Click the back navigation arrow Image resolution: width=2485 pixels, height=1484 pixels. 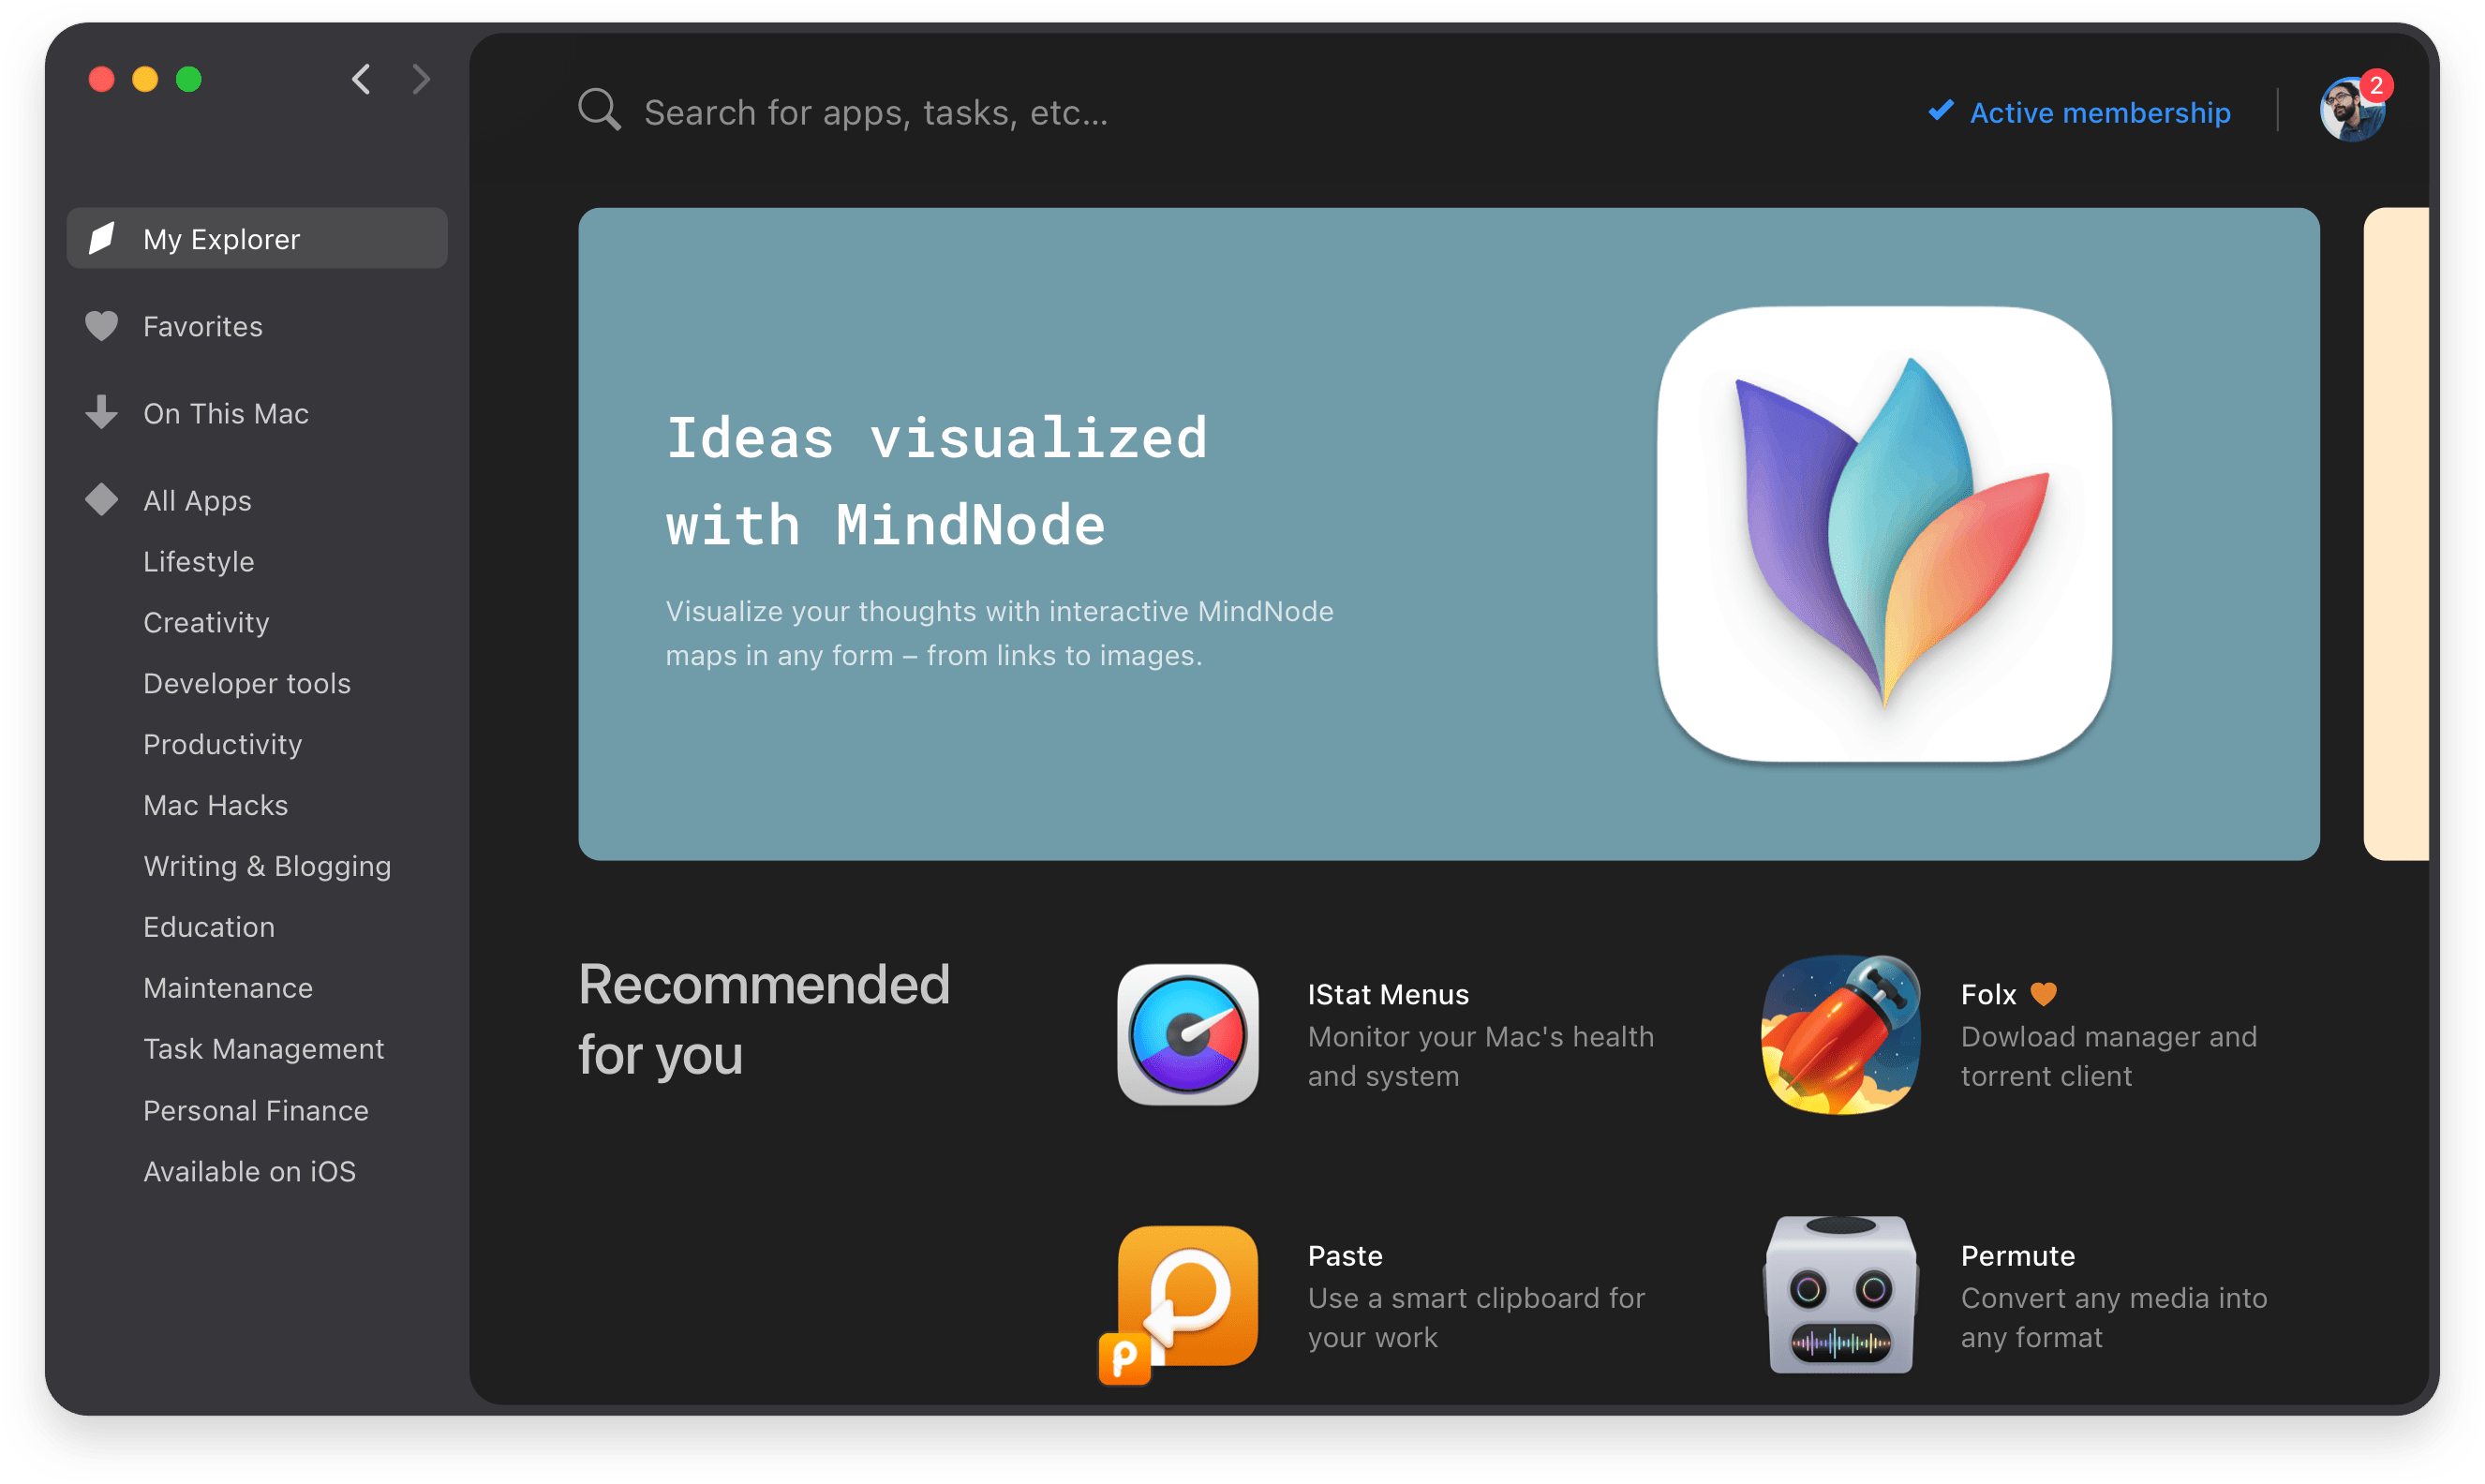point(362,79)
